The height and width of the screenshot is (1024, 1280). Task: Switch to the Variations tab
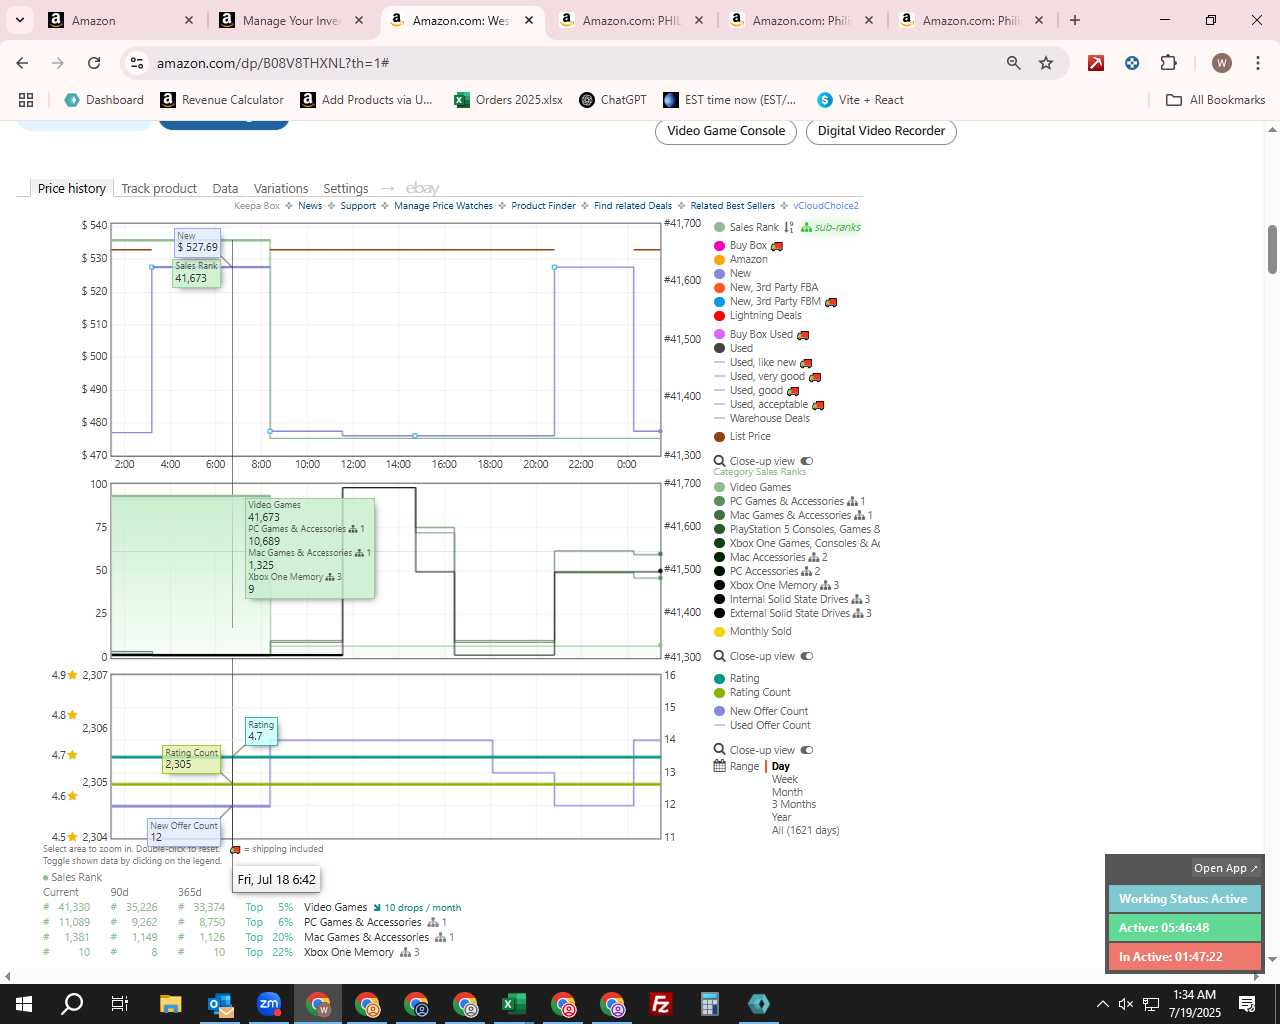281,188
